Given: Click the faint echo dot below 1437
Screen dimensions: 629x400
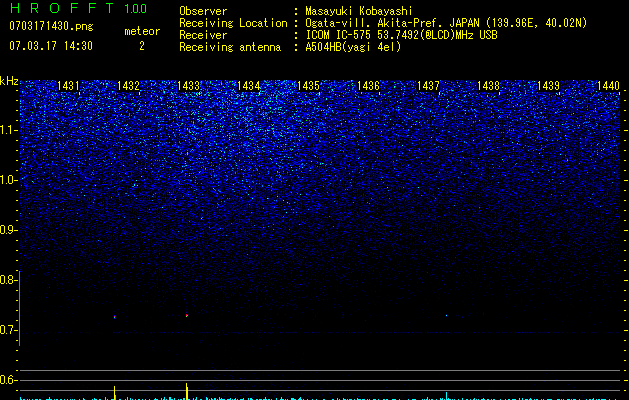Looking at the screenshot, I should [446, 315].
